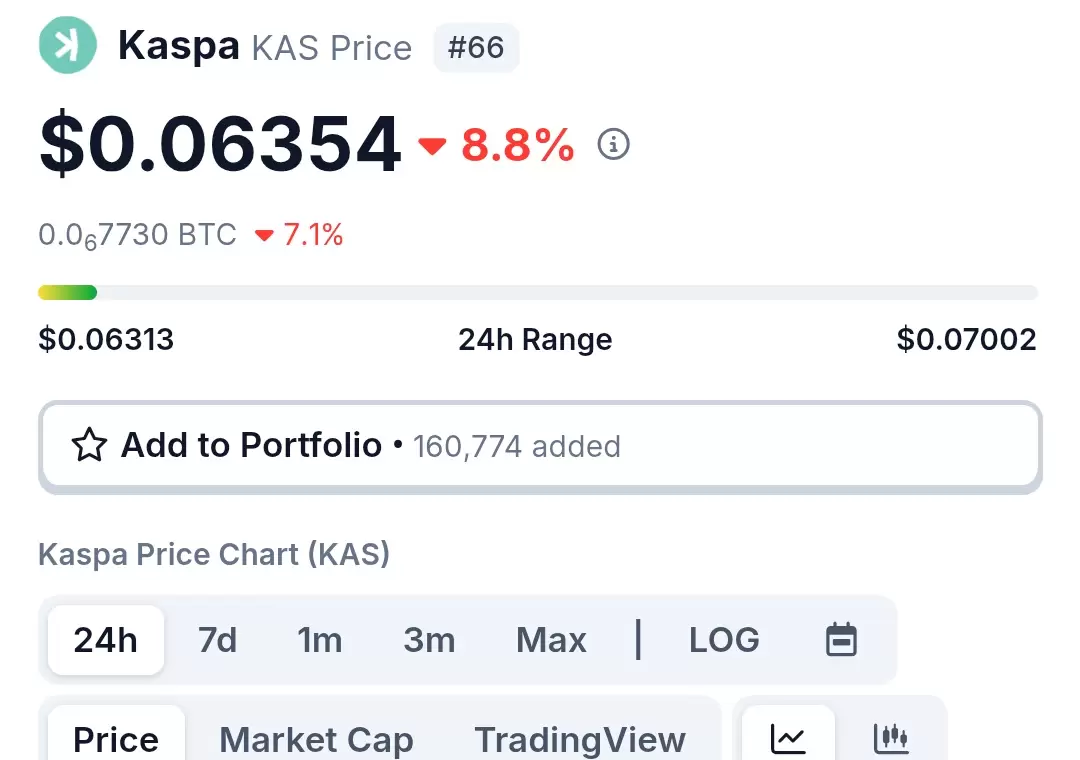Select the 7d timeframe option
Image resolution: width=1080 pixels, height=760 pixels.
pos(217,640)
